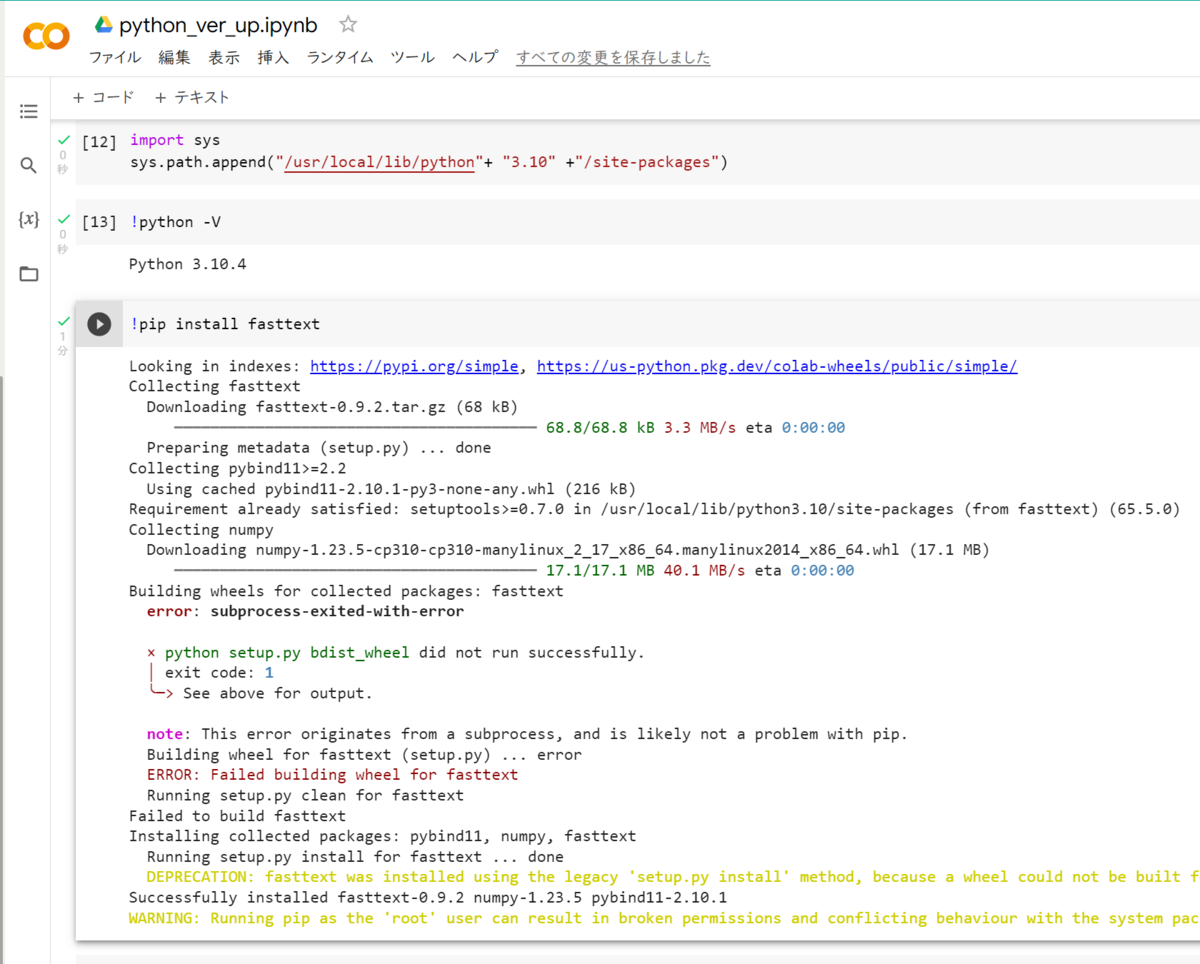Open the file browser in the sidebar
The width and height of the screenshot is (1200, 964).
[x=28, y=273]
